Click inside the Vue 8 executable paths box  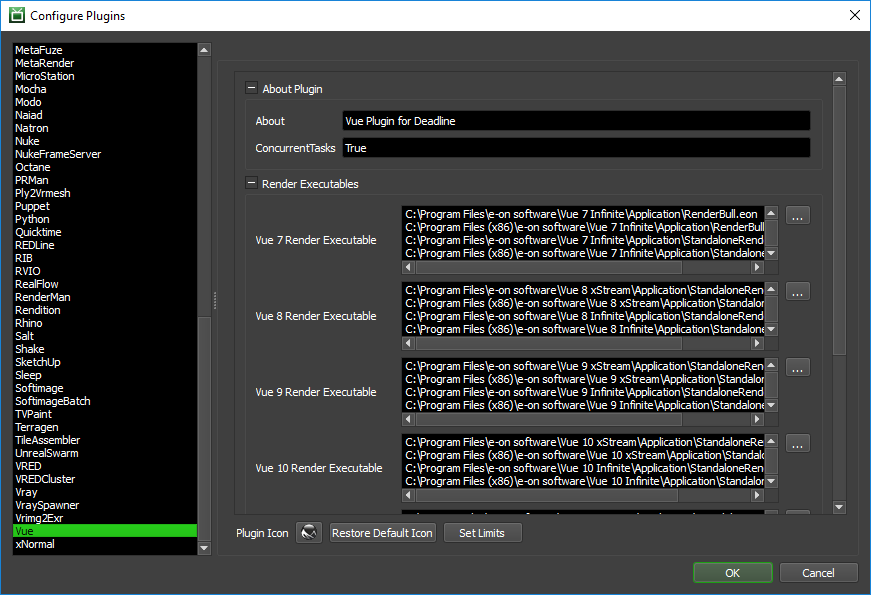point(583,309)
